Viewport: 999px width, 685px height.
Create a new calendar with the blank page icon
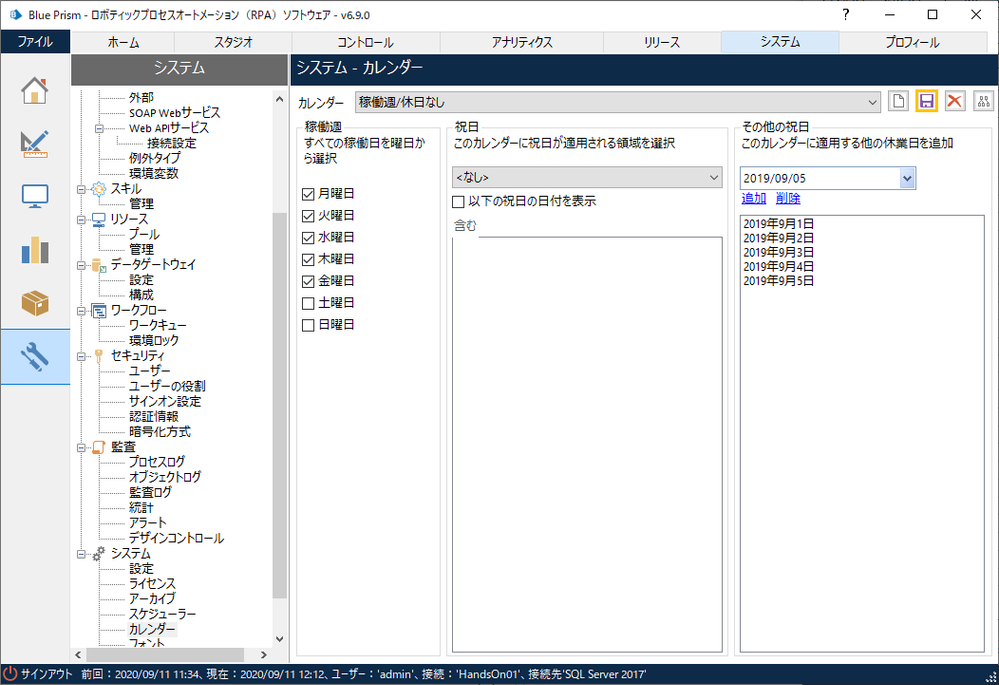[898, 101]
